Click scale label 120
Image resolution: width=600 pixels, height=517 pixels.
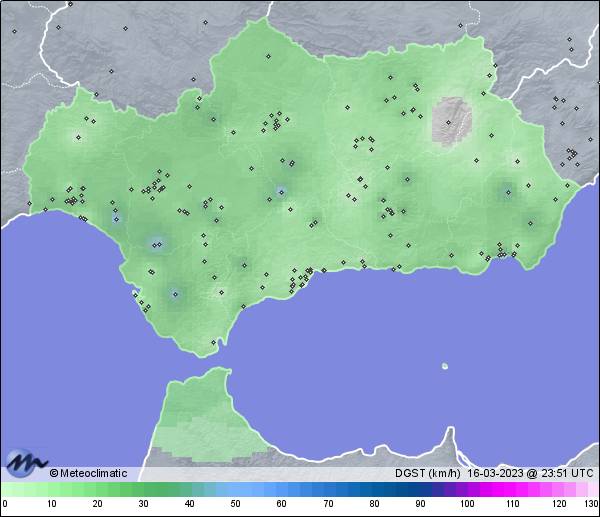(559, 504)
